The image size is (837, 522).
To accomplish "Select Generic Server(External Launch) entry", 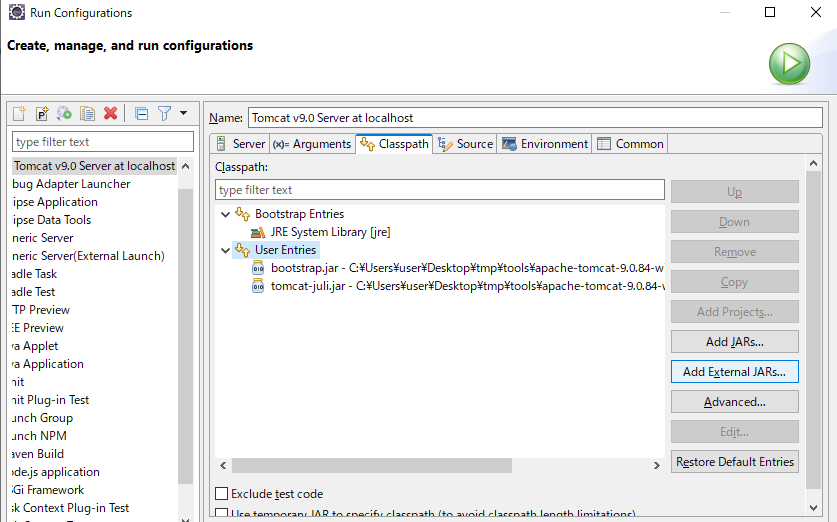I will [88, 256].
